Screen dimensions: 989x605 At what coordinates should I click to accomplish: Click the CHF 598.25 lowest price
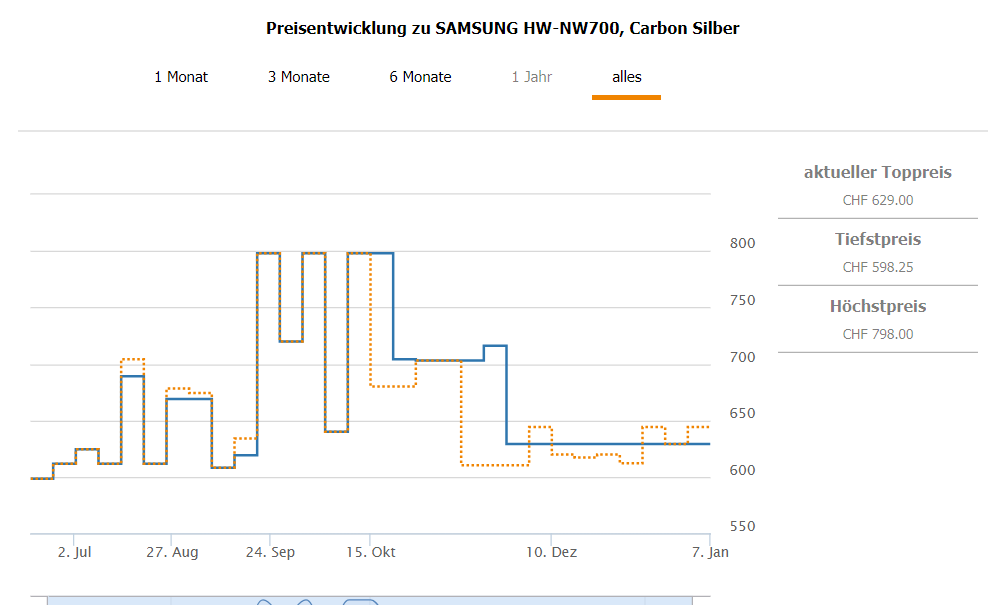pyautogui.click(x=877, y=267)
